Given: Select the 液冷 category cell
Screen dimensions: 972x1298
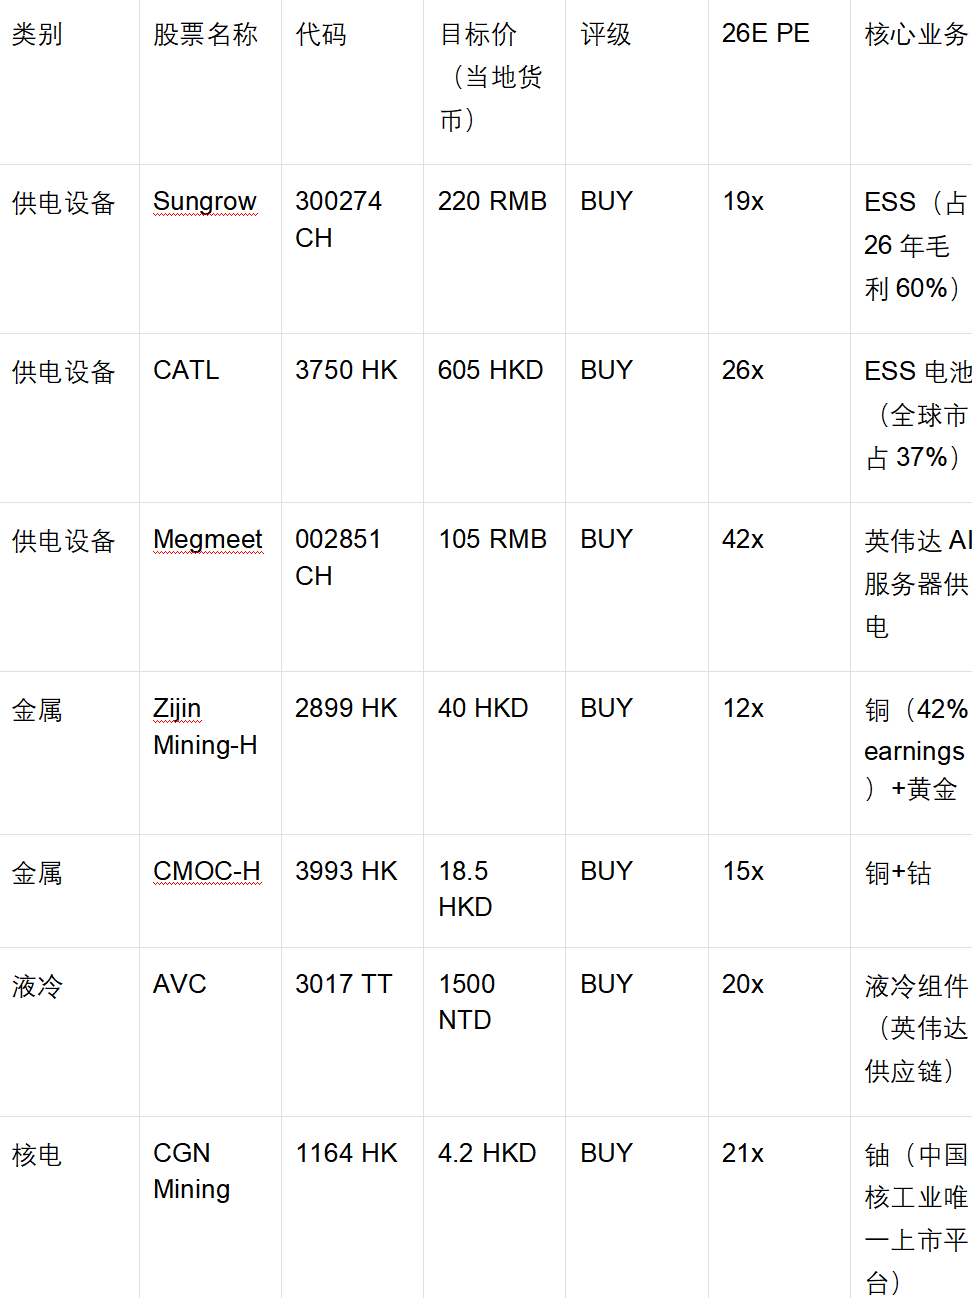Looking at the screenshot, I should [37, 987].
